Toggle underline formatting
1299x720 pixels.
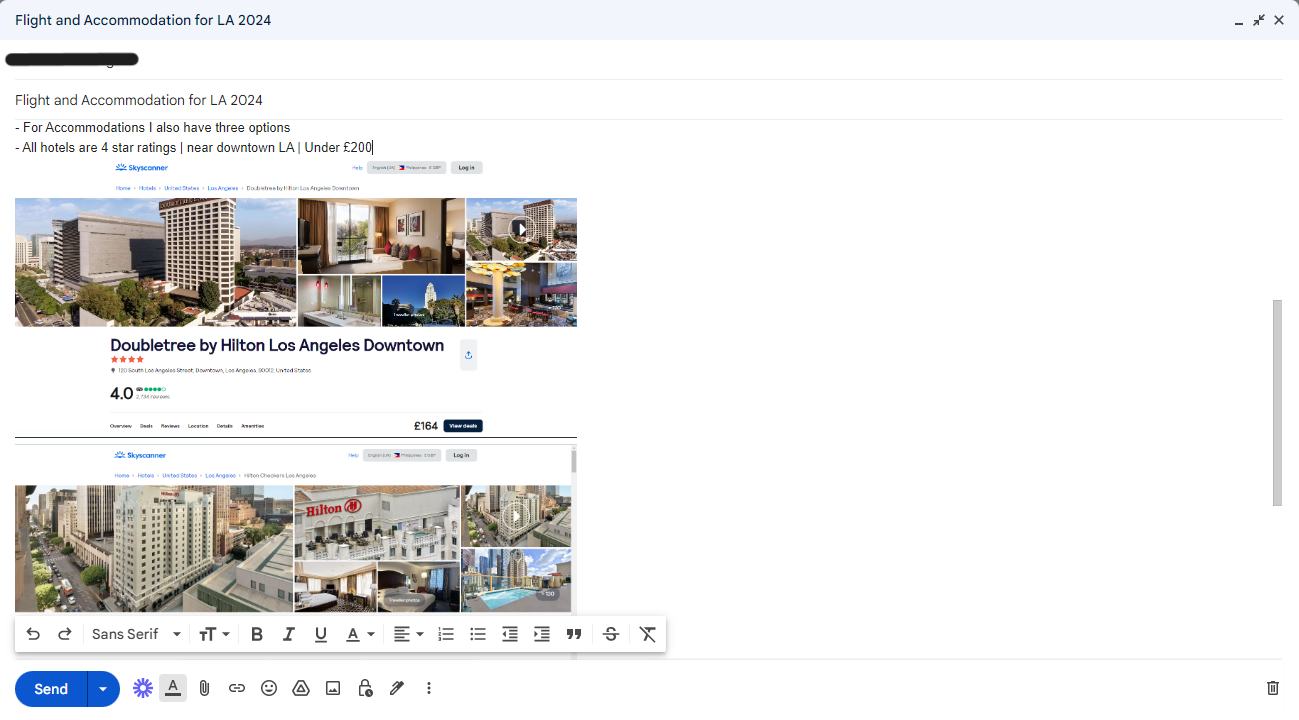click(x=321, y=634)
